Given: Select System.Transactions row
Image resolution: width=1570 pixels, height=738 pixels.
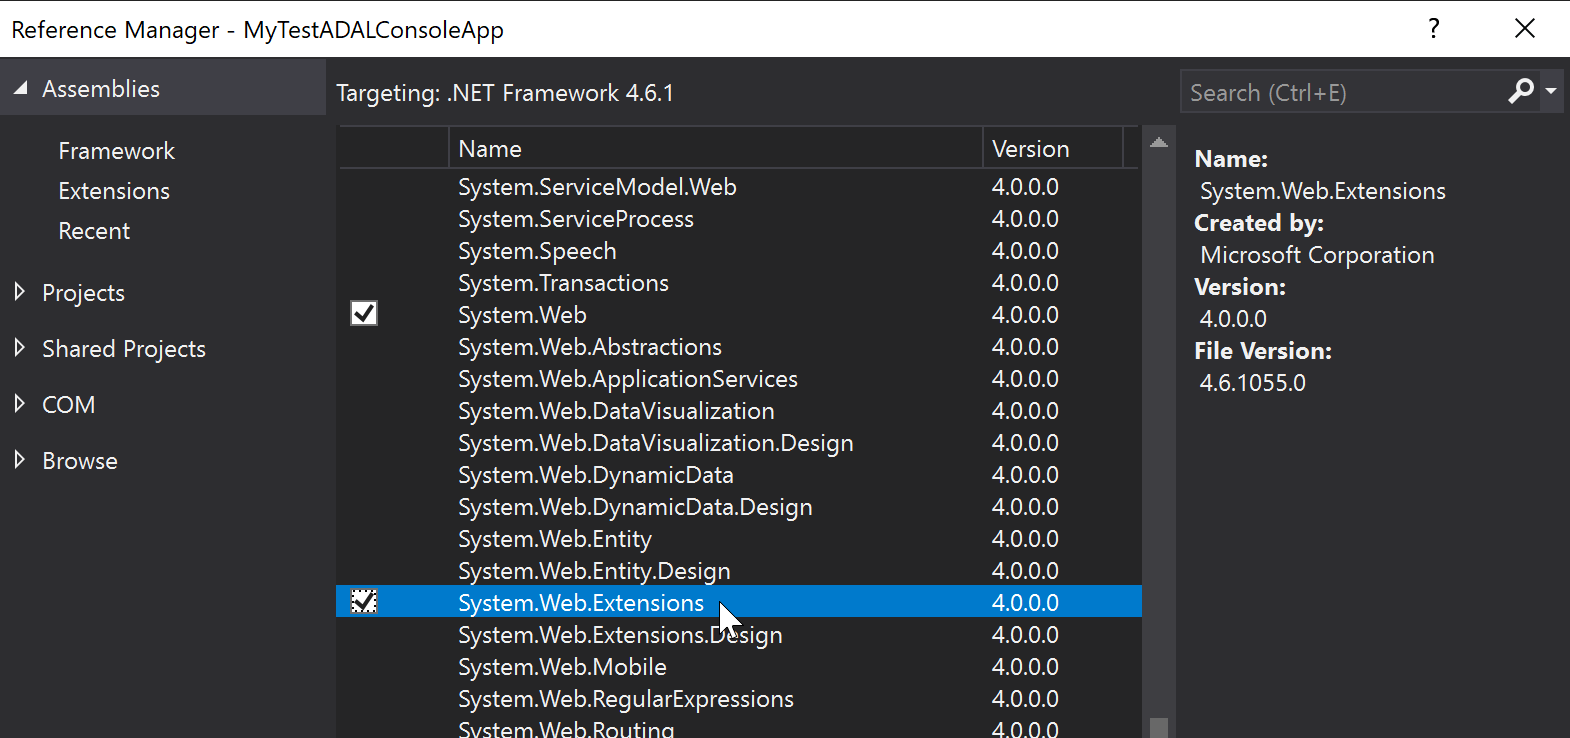Looking at the screenshot, I should 738,283.
